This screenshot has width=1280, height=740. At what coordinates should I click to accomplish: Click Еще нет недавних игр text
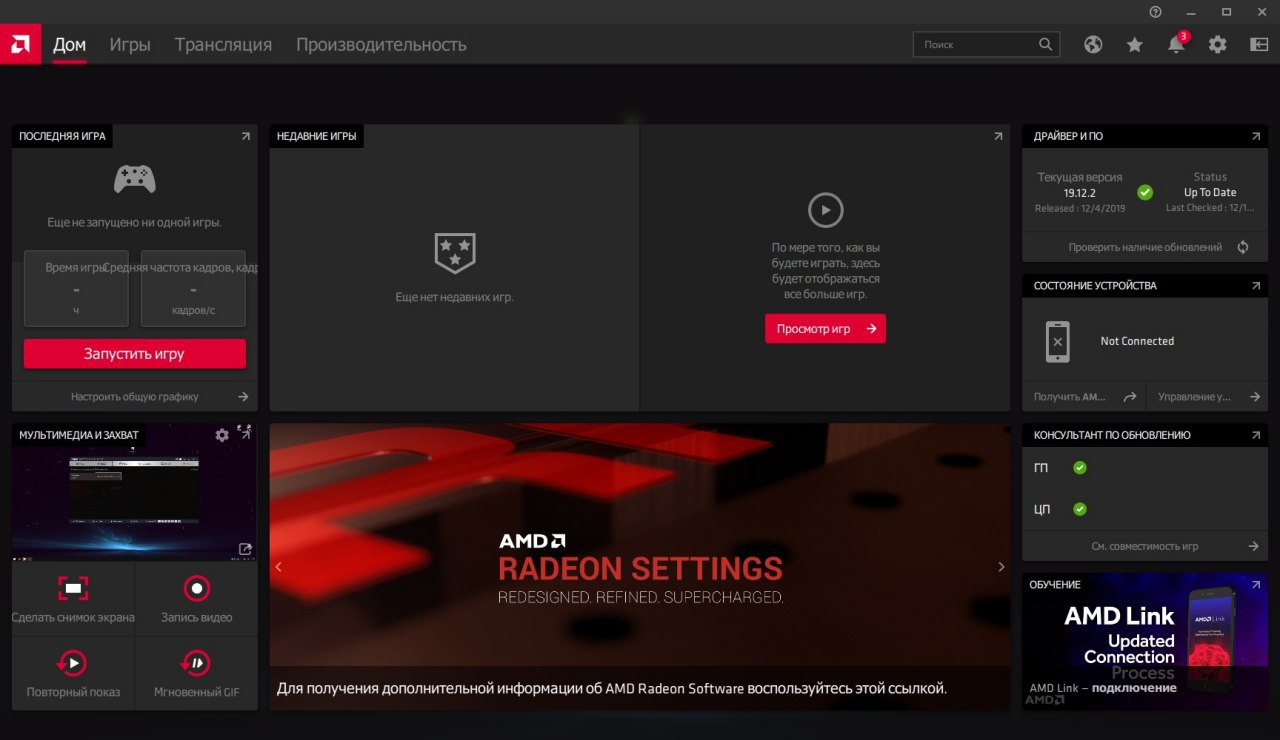click(455, 297)
